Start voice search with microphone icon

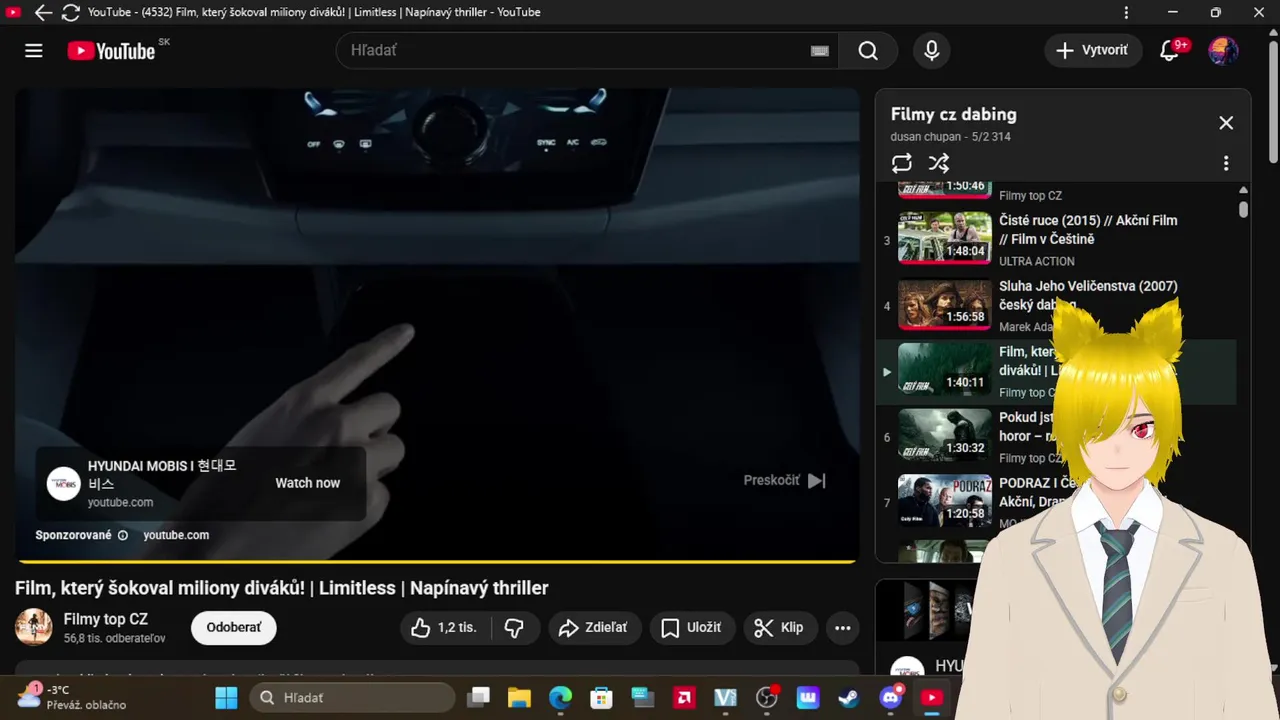[932, 51]
